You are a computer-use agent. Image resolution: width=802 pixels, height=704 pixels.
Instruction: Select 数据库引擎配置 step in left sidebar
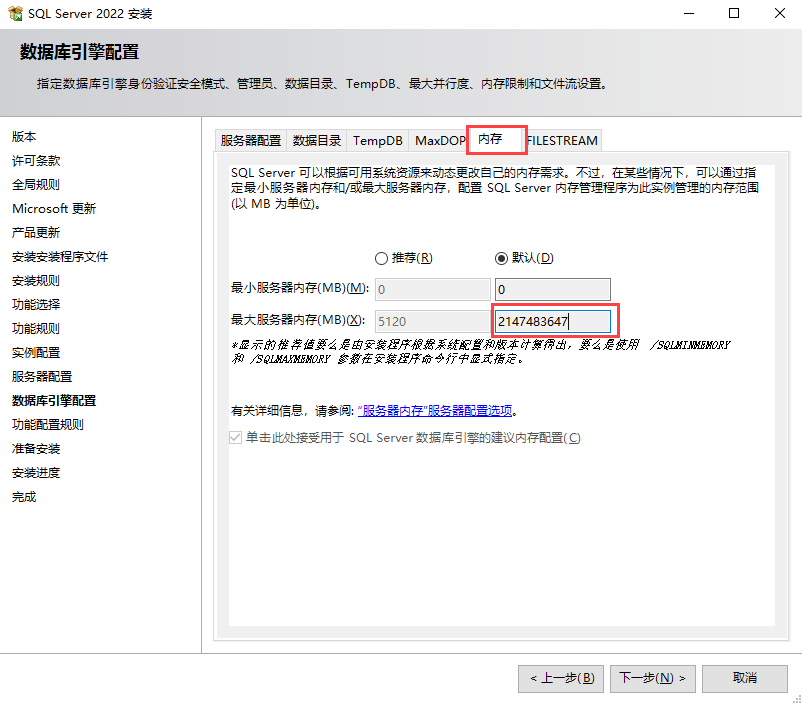coord(54,401)
